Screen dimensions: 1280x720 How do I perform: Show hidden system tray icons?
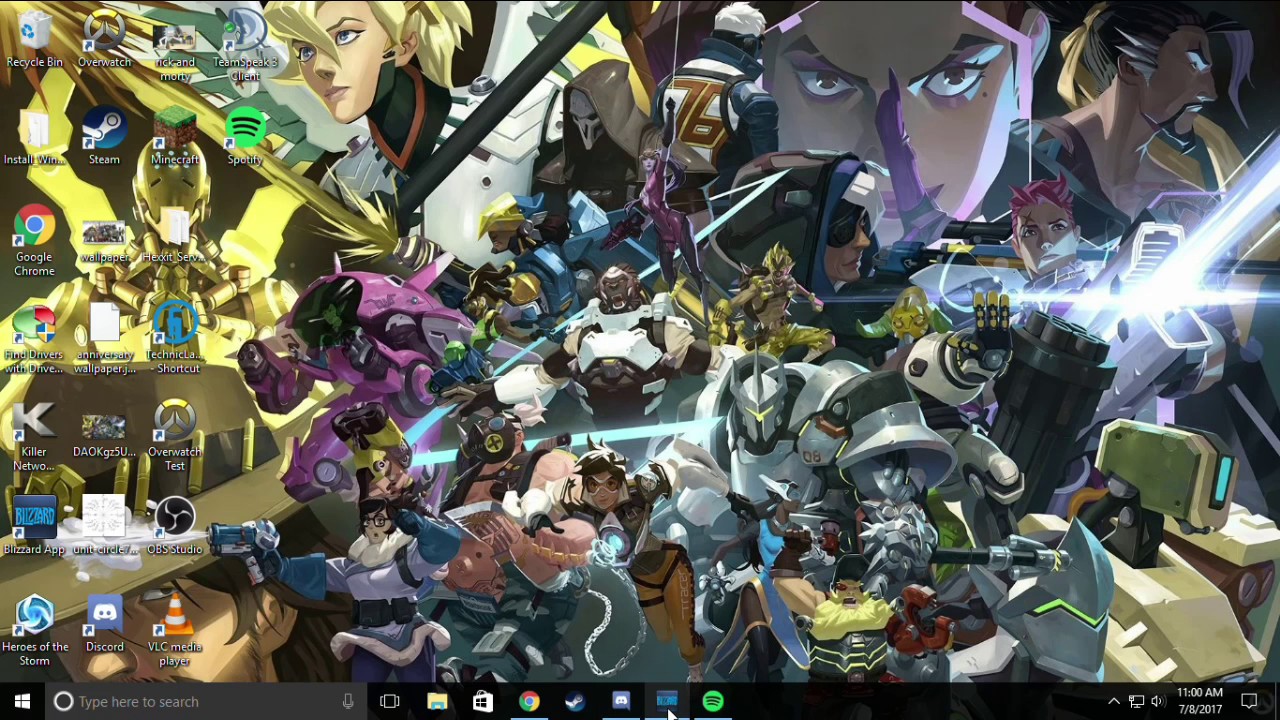coord(1114,701)
